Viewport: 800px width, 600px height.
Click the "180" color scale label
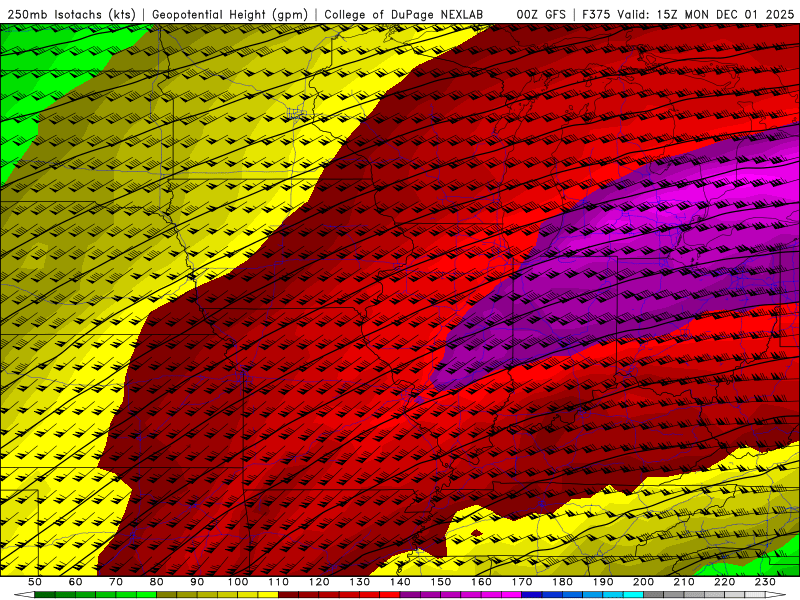tap(562, 582)
